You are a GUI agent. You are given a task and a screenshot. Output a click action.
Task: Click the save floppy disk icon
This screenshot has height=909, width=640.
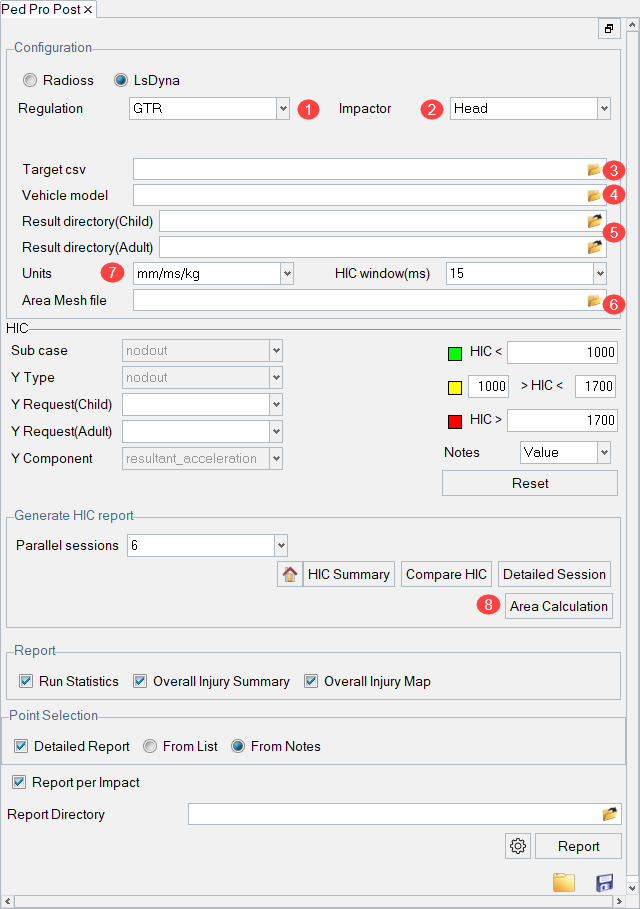[x=604, y=883]
